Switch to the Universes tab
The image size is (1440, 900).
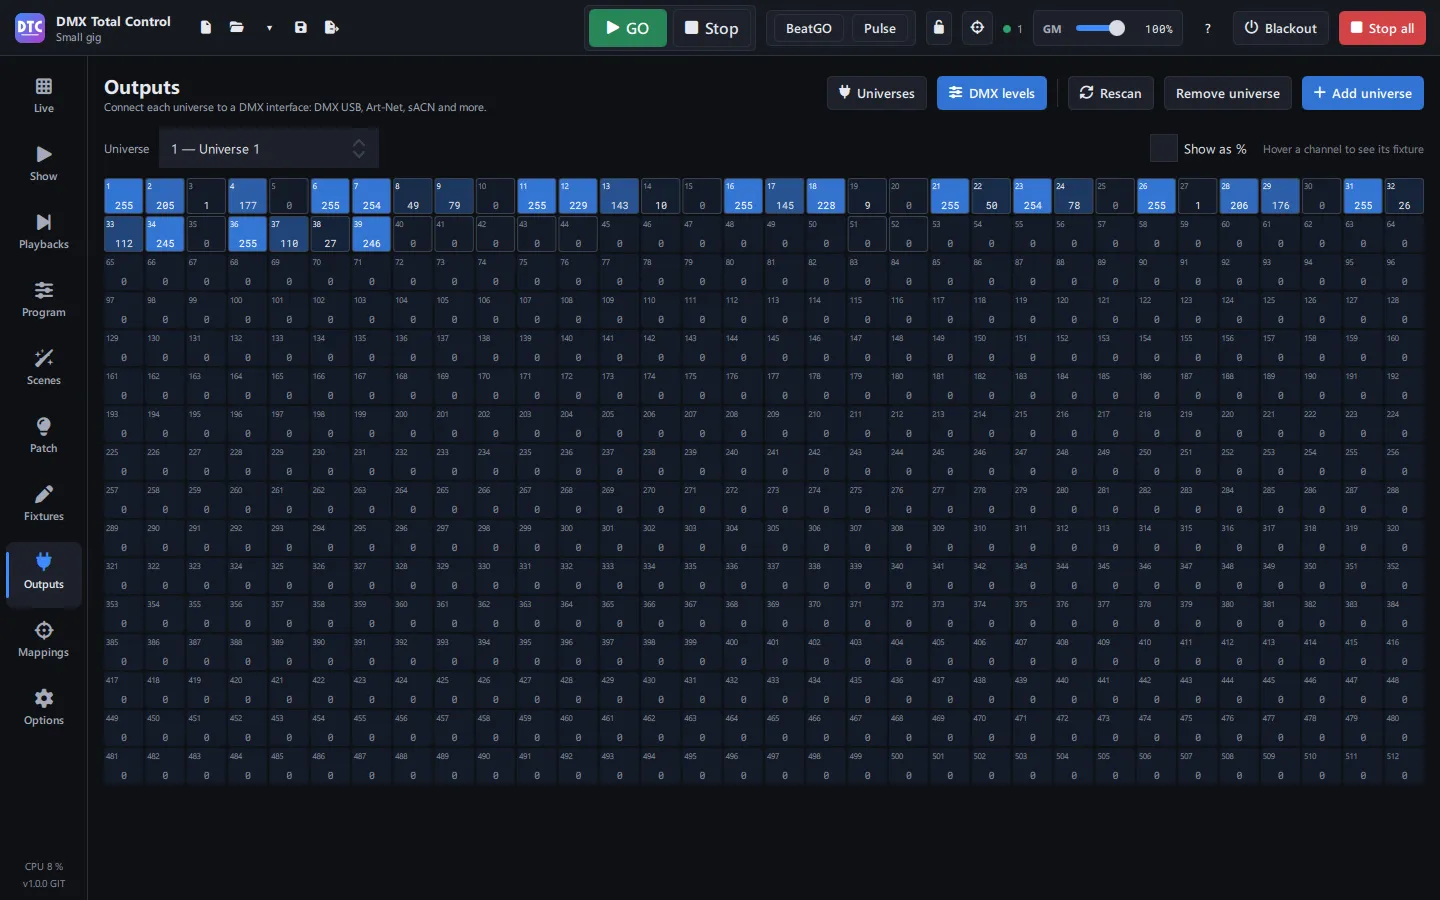(877, 93)
